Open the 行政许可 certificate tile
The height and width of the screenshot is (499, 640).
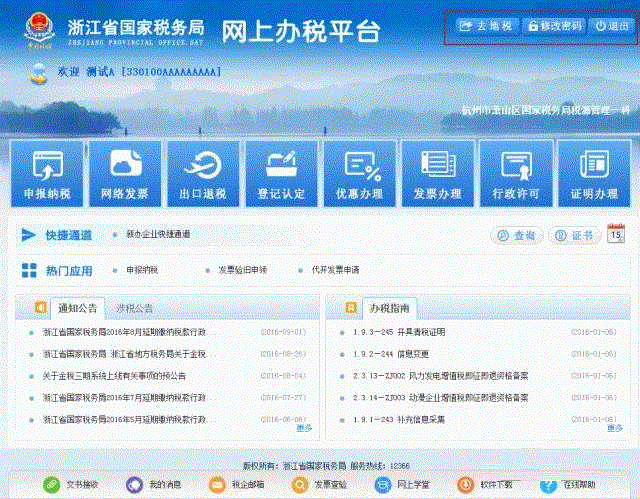click(516, 174)
